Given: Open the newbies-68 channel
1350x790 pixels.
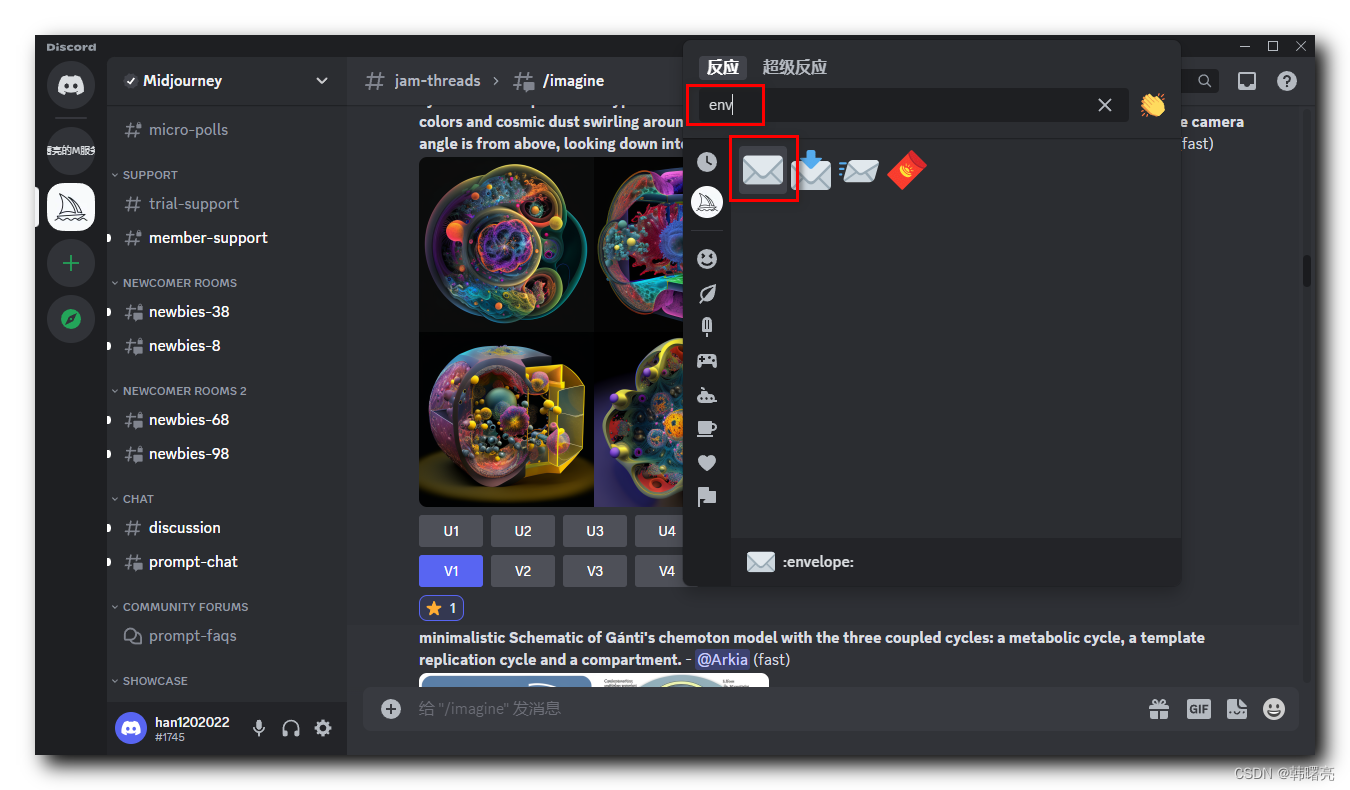Looking at the screenshot, I should (x=227, y=420).
